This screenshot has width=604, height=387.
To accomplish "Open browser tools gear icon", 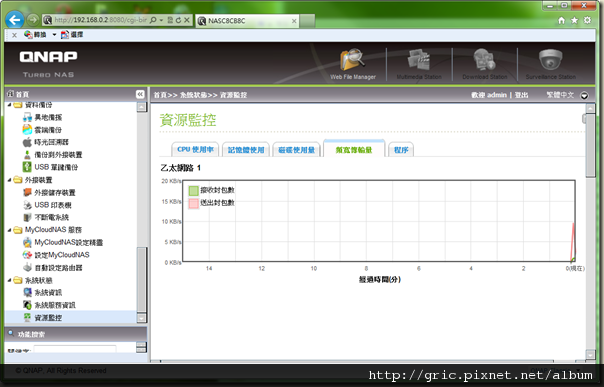I will pyautogui.click(x=587, y=20).
